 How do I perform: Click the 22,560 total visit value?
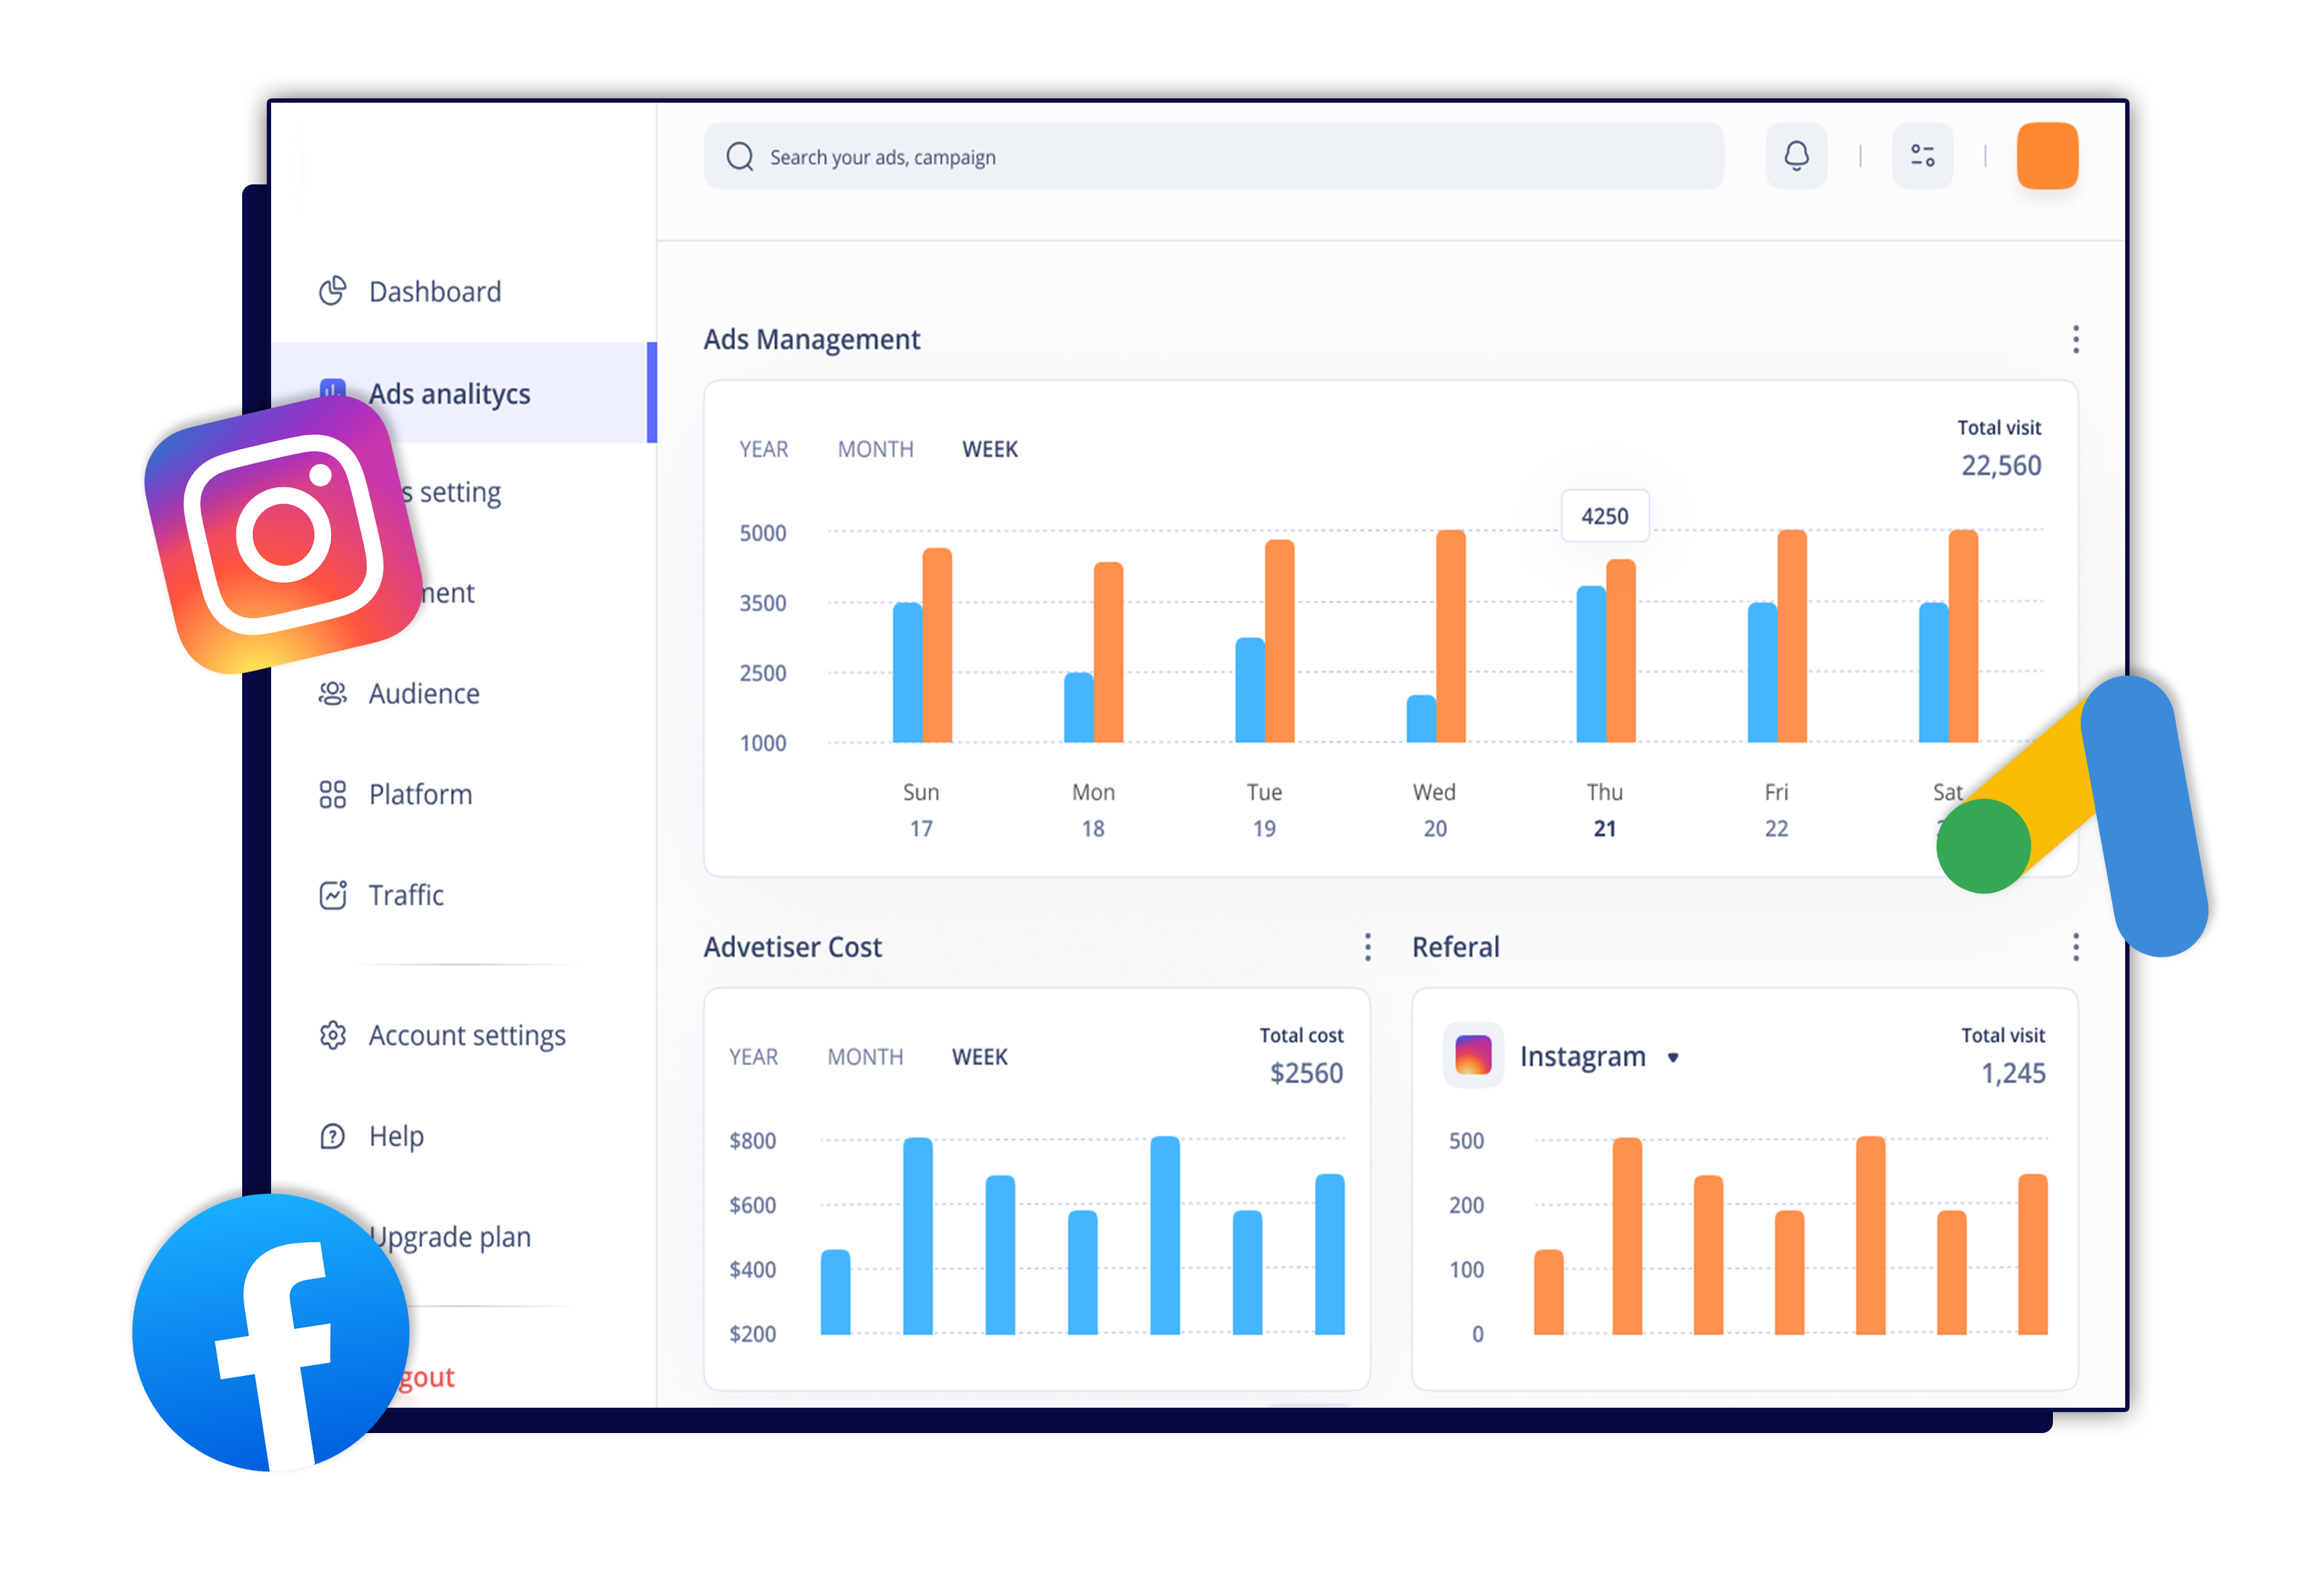(x=2001, y=466)
